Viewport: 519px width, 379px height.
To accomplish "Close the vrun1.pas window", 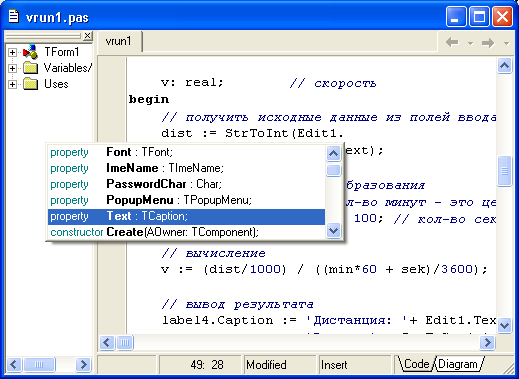I will 503,17.
